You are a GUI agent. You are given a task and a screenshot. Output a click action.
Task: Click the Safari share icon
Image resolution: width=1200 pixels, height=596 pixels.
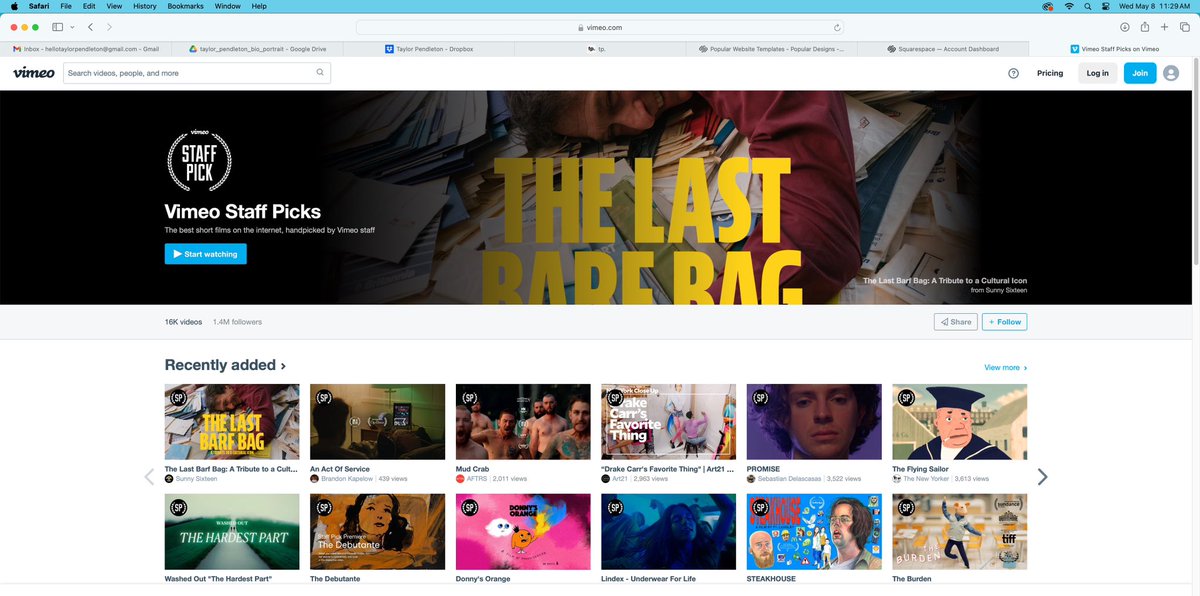tap(1145, 27)
